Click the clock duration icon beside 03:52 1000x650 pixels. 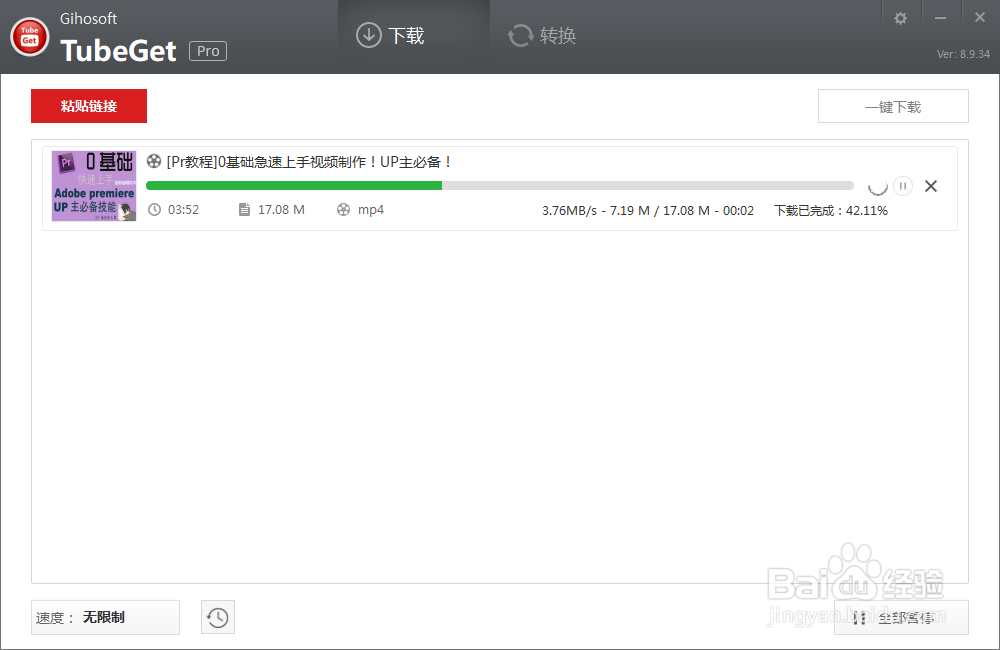pyautogui.click(x=154, y=210)
